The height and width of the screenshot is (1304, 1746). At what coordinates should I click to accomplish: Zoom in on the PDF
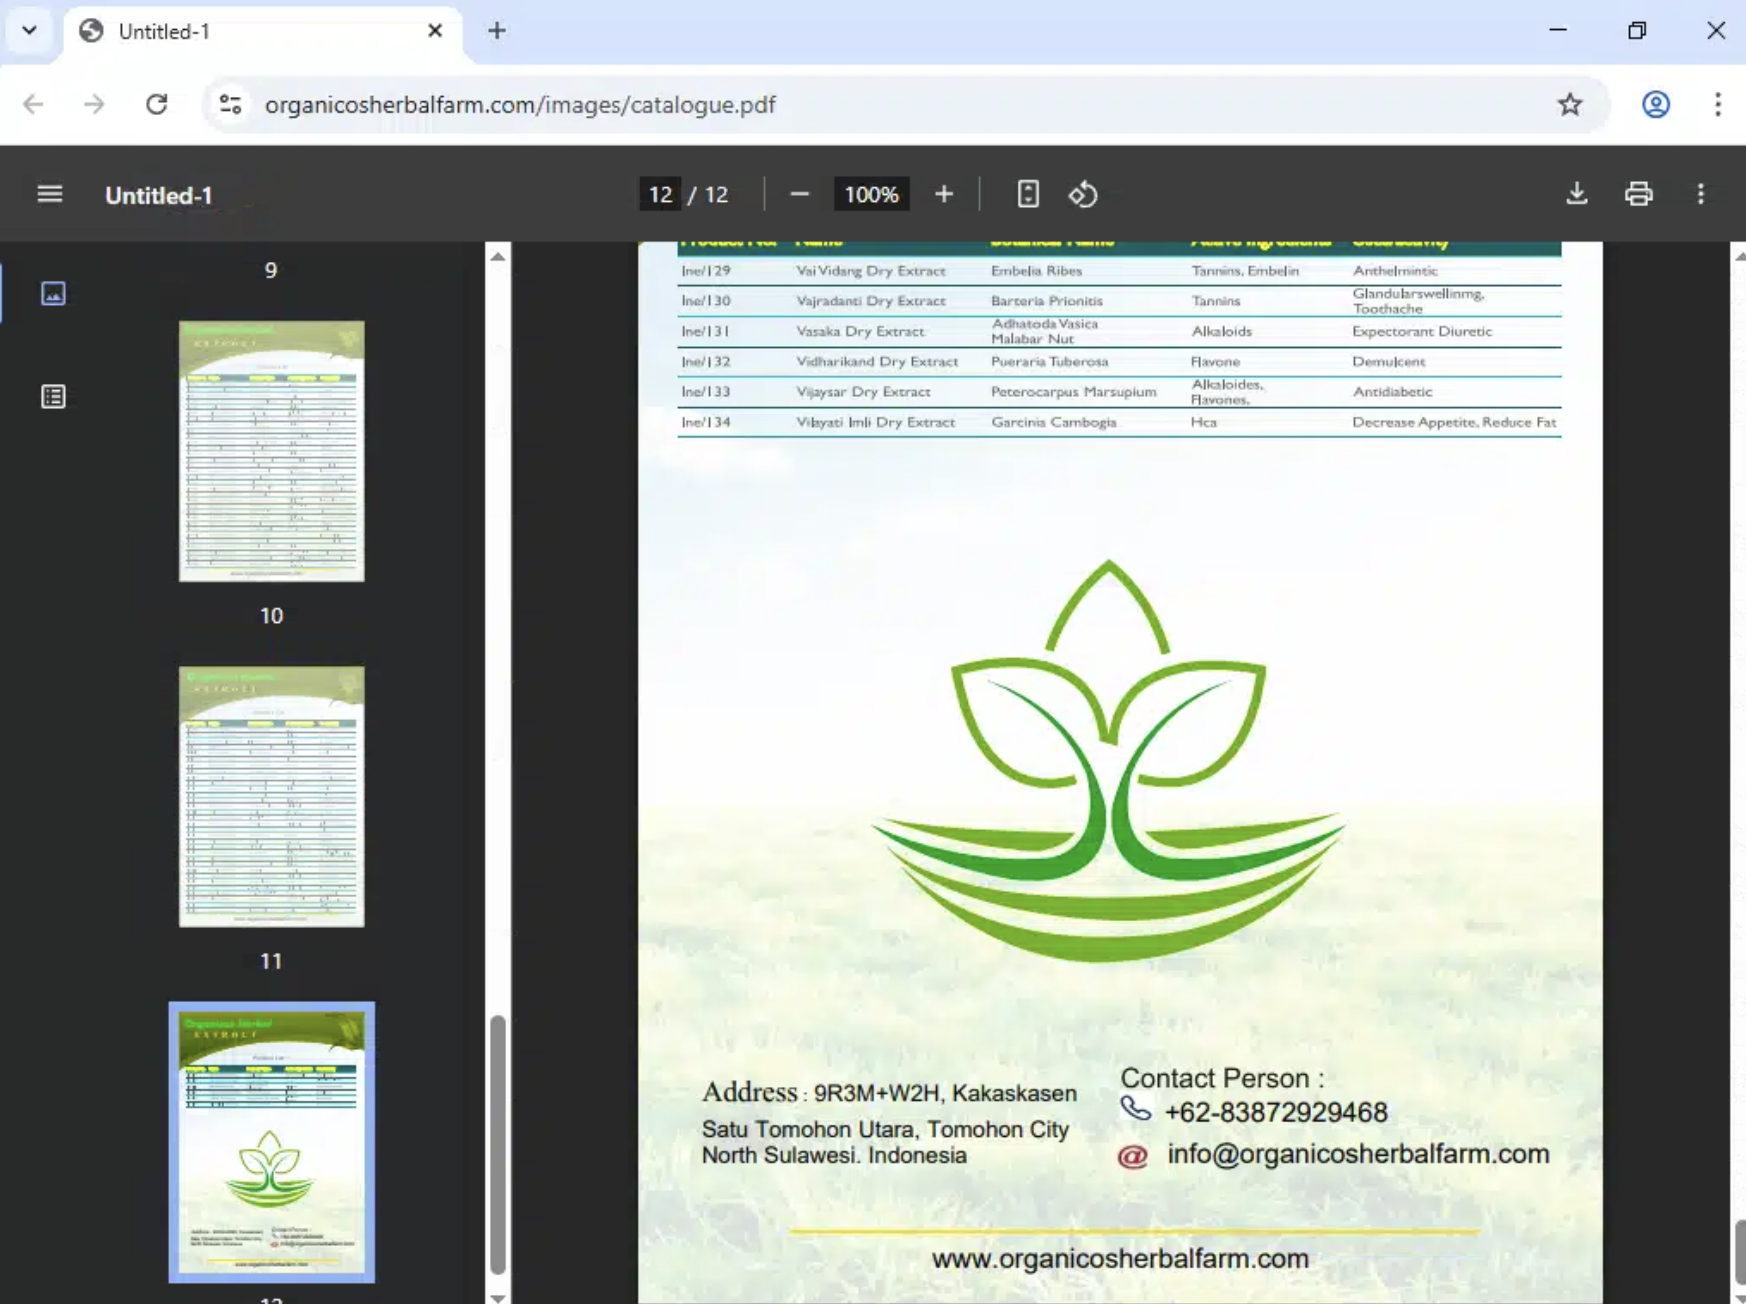point(944,194)
